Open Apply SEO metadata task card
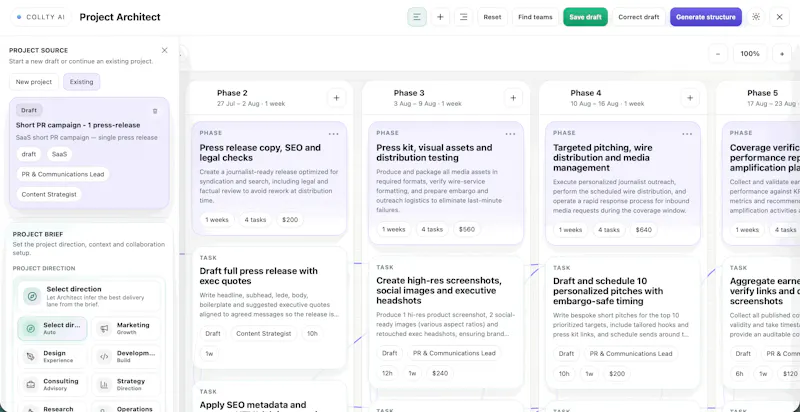The image size is (800, 412). (269, 398)
